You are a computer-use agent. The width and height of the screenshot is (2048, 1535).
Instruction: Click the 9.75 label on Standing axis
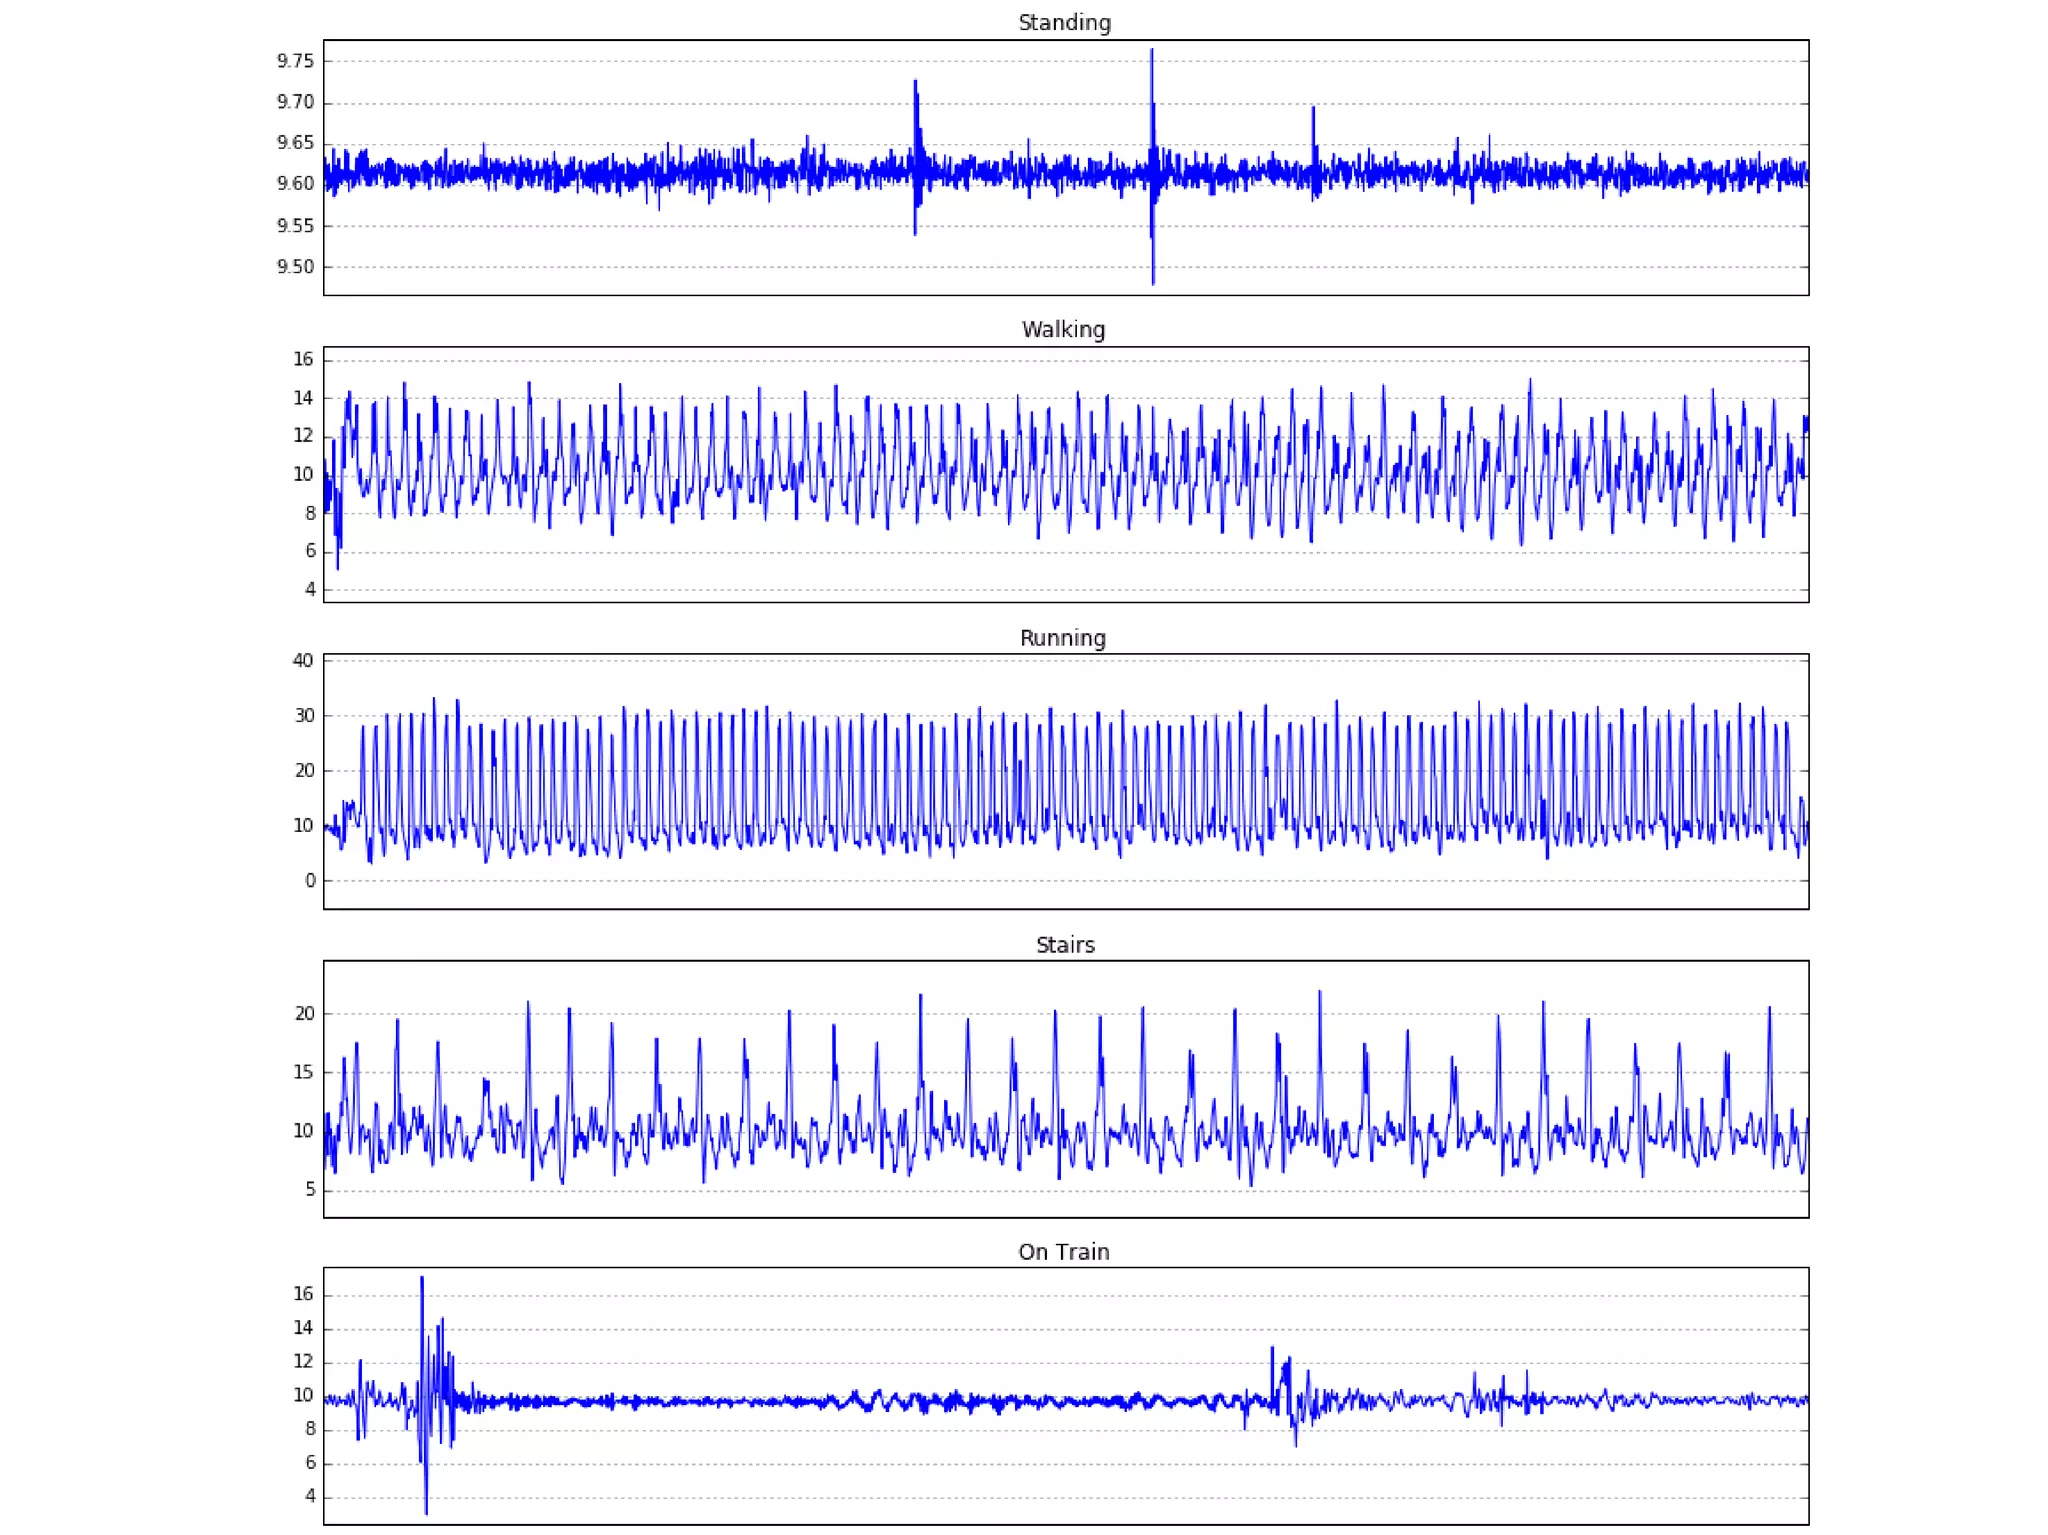(295, 61)
